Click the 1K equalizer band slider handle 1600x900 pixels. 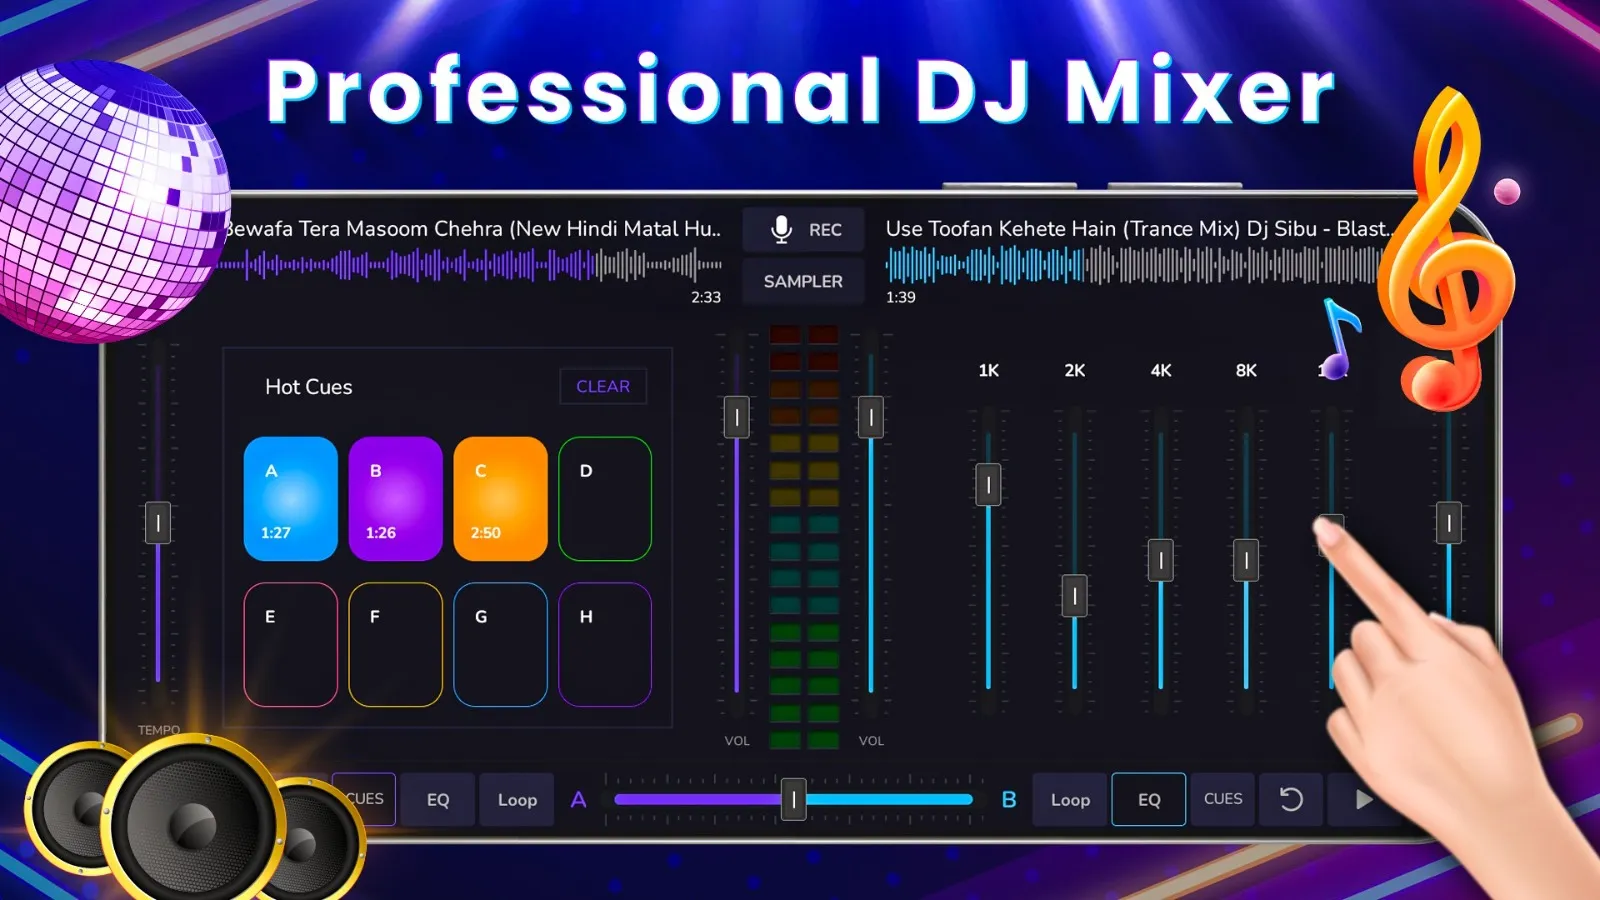pos(988,485)
